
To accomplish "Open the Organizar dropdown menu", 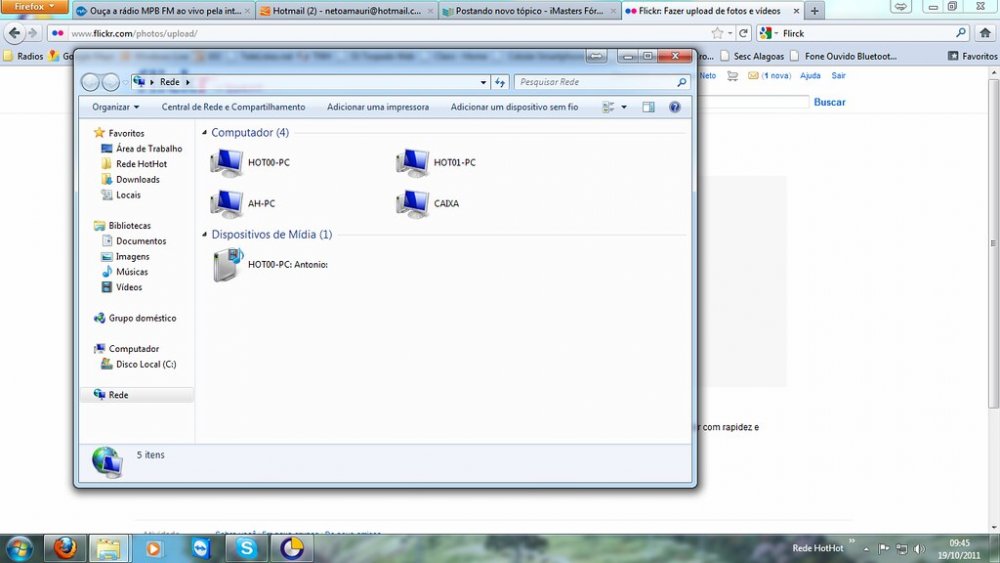I will [115, 107].
